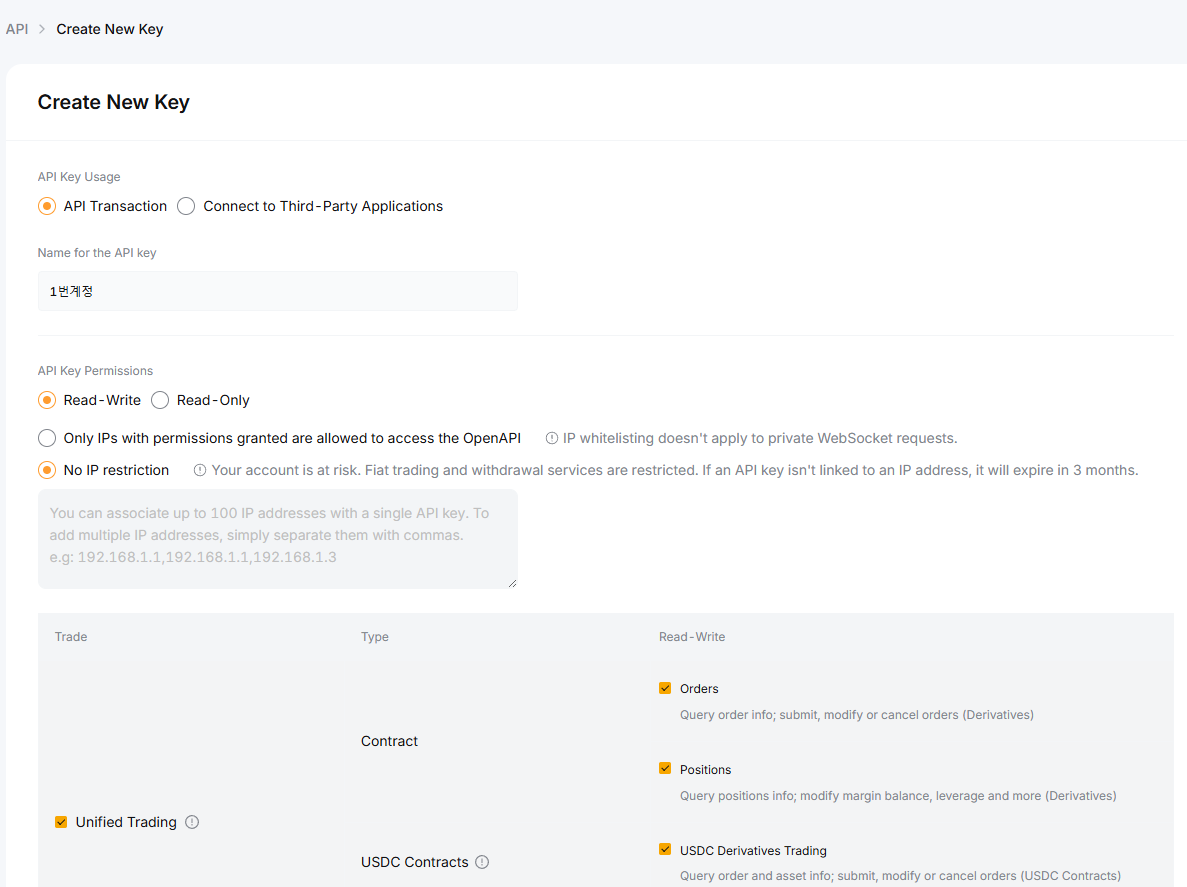
Task: Select the API Transaction radio option
Action: pos(47,206)
